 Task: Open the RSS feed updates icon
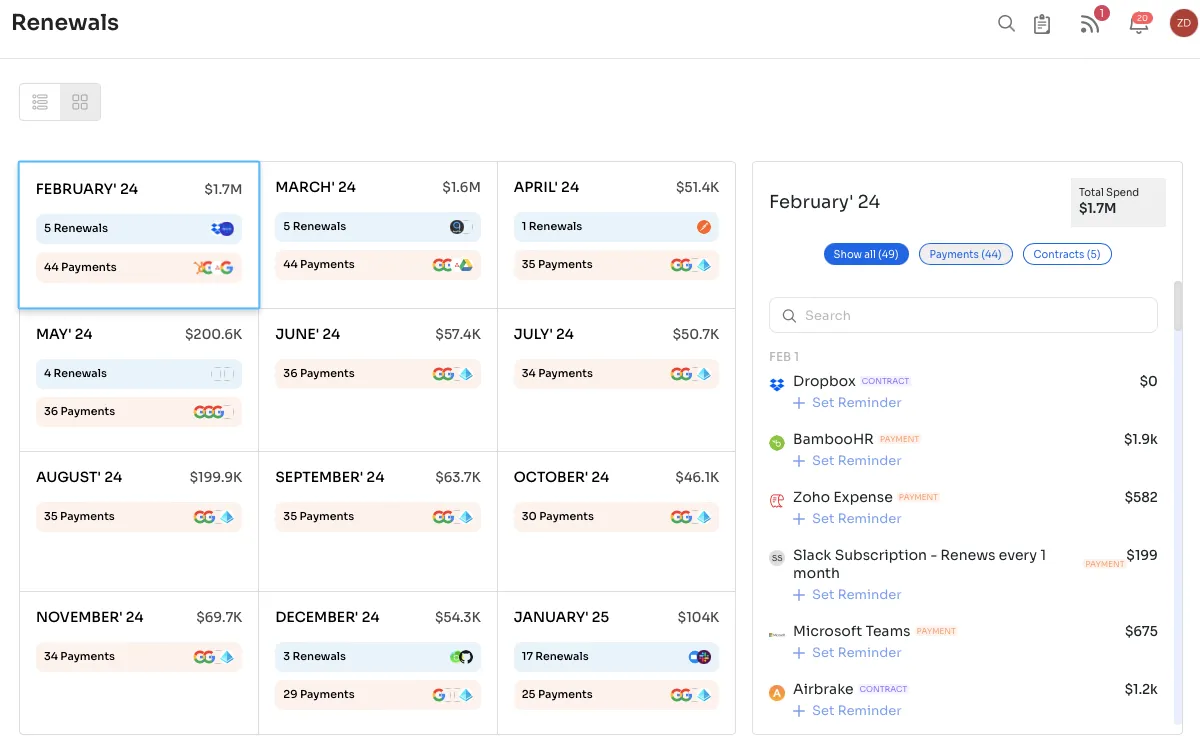point(1090,23)
